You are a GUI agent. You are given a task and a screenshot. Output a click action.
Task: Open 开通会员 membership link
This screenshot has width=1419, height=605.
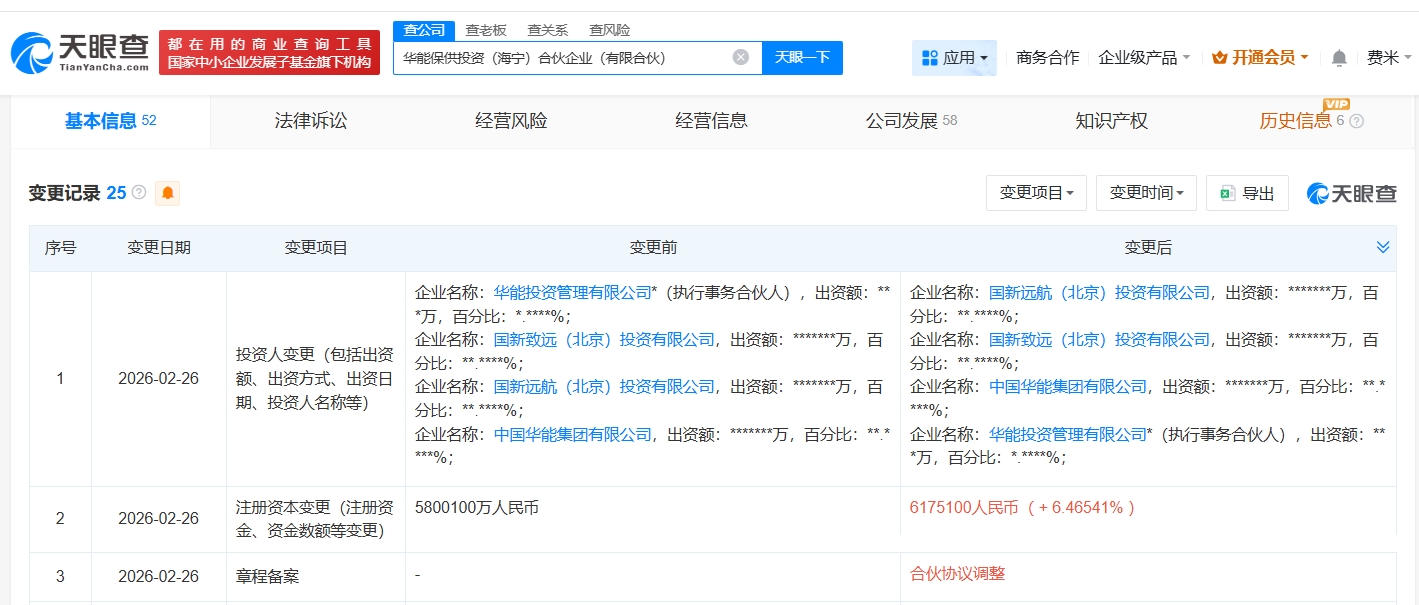(1260, 58)
